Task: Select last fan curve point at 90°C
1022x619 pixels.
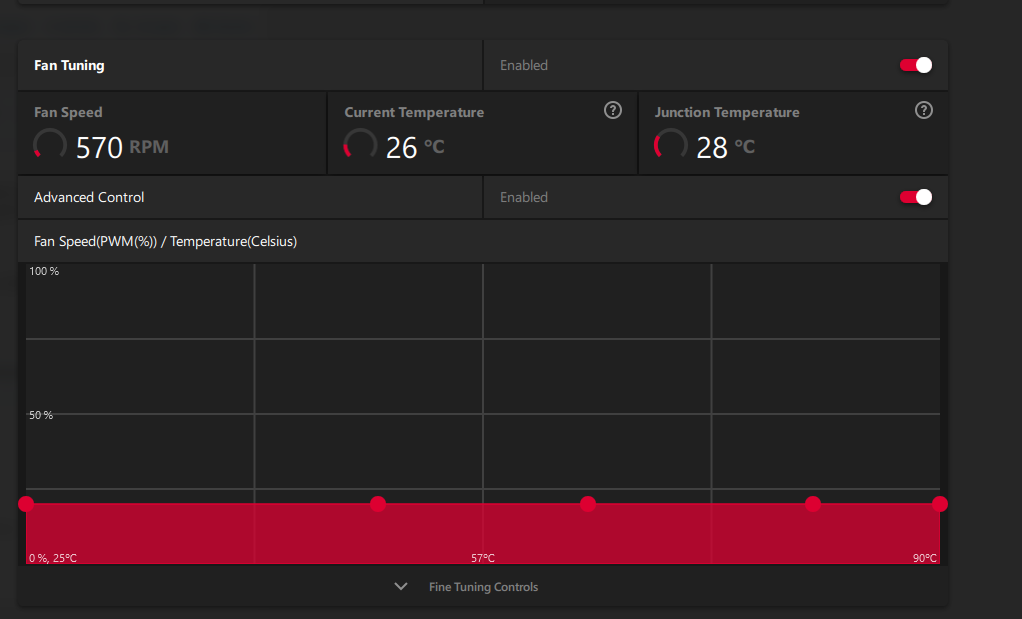Action: 939,504
